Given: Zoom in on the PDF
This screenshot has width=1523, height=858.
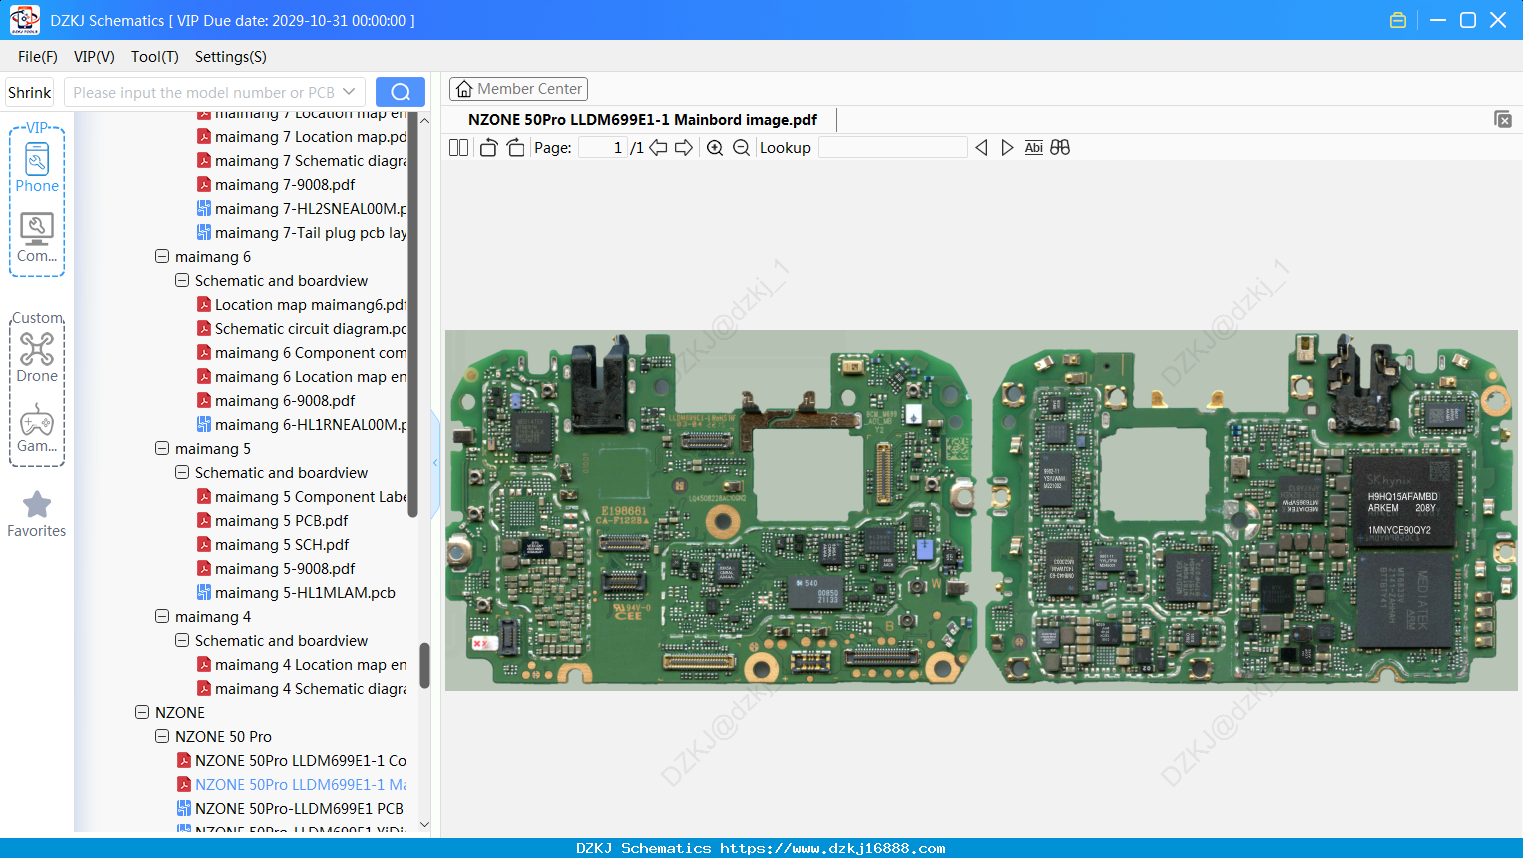Looking at the screenshot, I should (x=715, y=147).
